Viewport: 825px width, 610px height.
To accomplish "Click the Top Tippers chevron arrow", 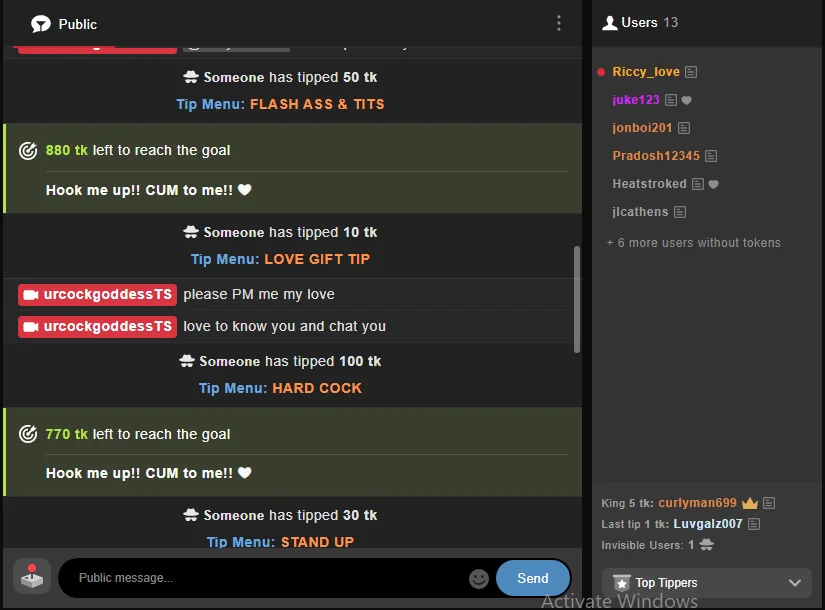I will (795, 583).
